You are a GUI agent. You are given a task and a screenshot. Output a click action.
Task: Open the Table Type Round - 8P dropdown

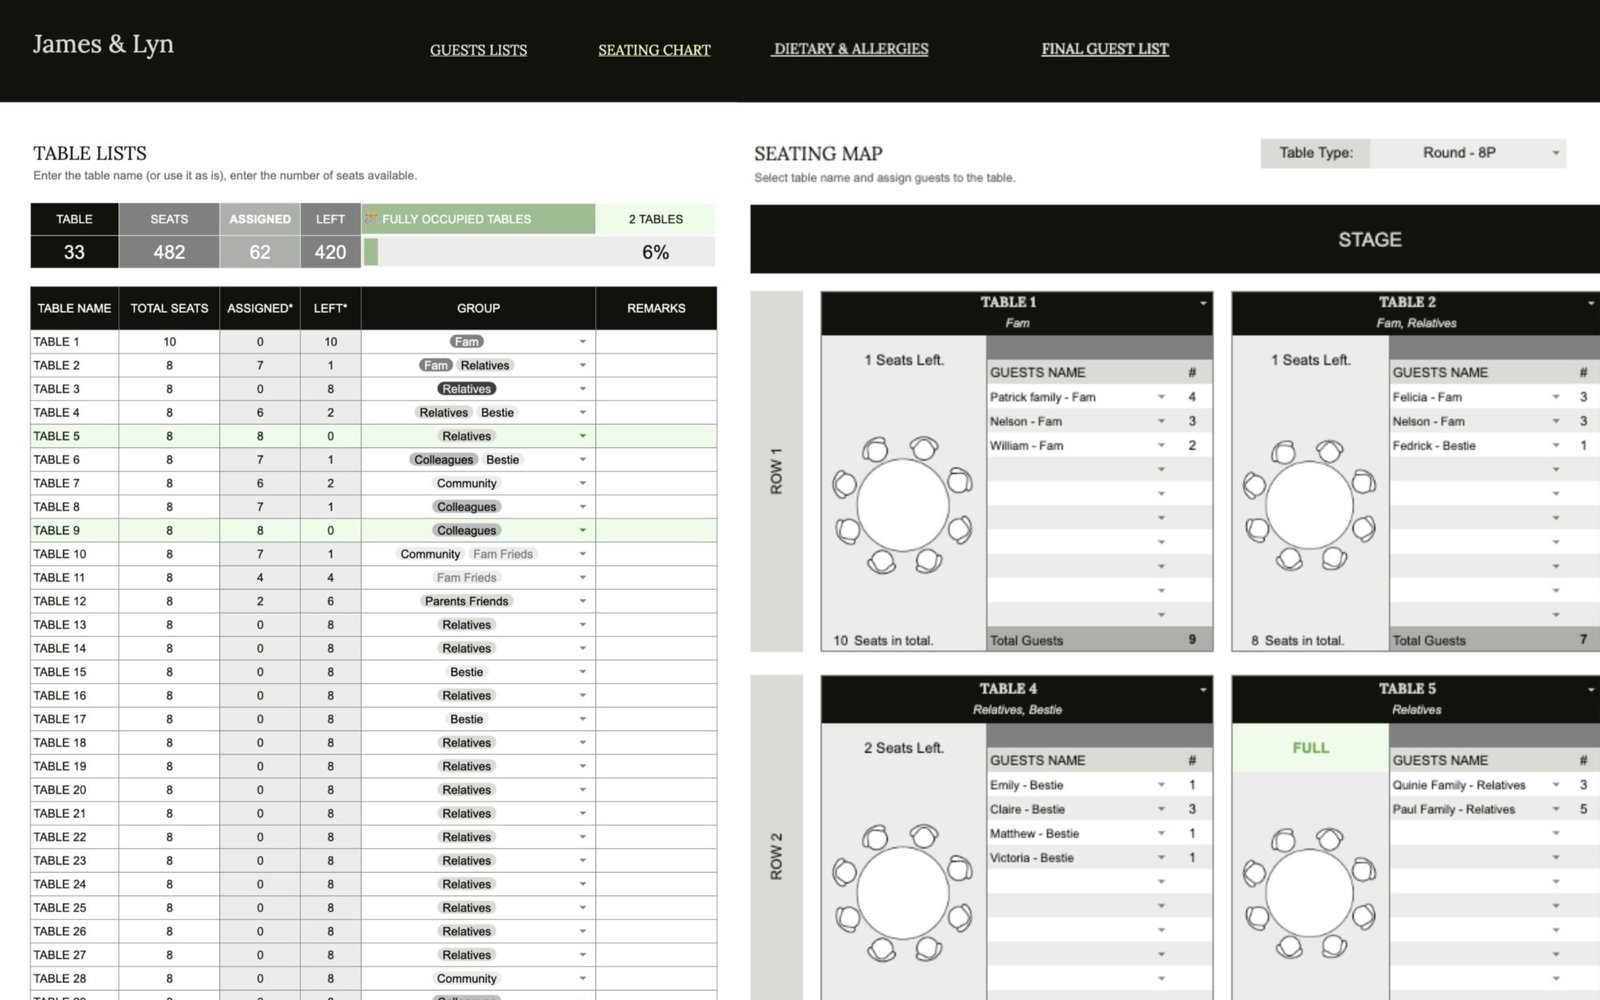1555,153
